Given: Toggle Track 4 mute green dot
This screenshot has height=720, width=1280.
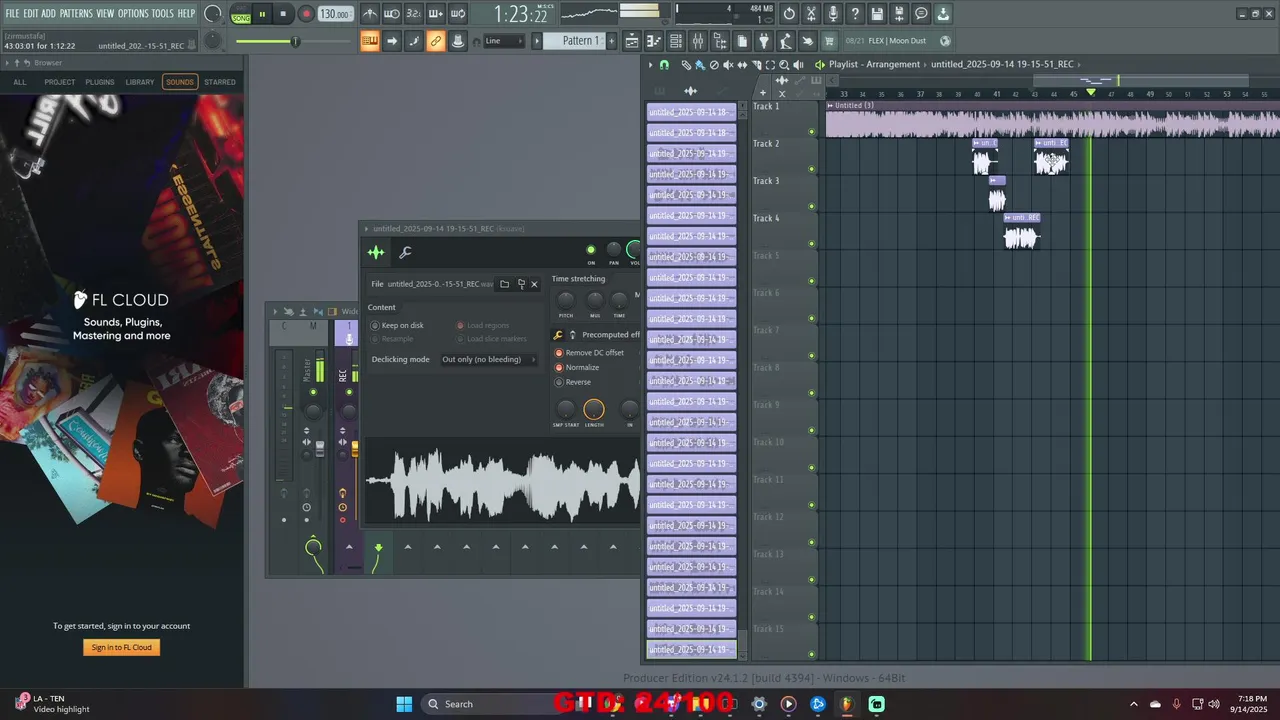Looking at the screenshot, I should point(811,243).
